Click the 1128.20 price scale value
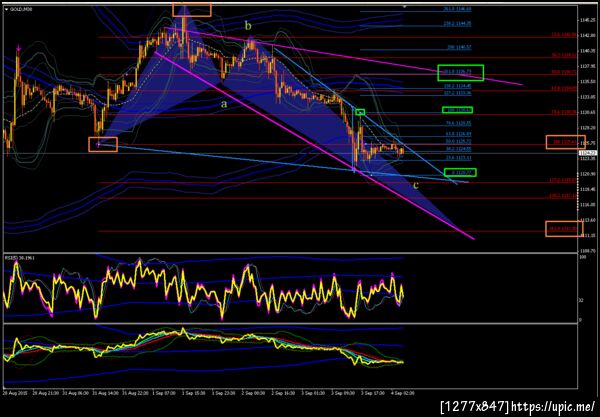The height and width of the screenshot is (417, 600). click(587, 128)
